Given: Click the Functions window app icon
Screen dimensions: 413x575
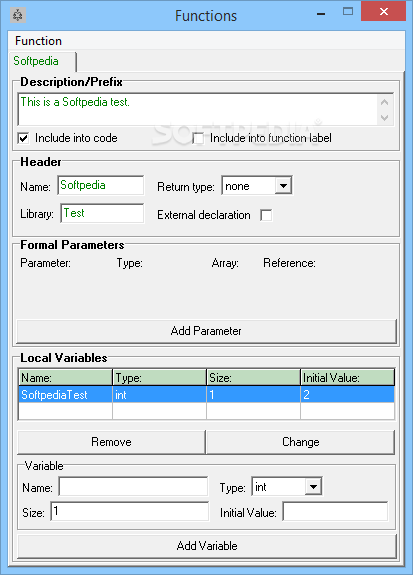Looking at the screenshot, I should point(18,15).
